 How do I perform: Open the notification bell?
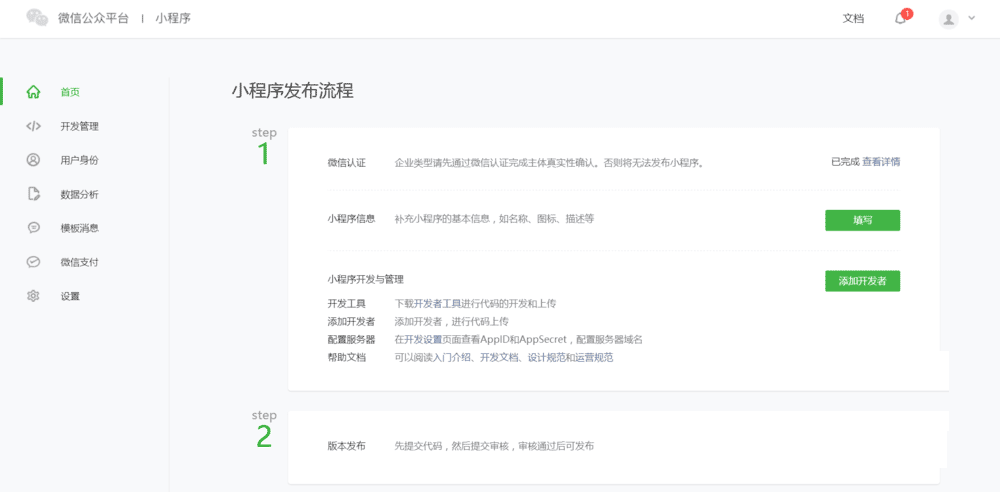point(900,18)
